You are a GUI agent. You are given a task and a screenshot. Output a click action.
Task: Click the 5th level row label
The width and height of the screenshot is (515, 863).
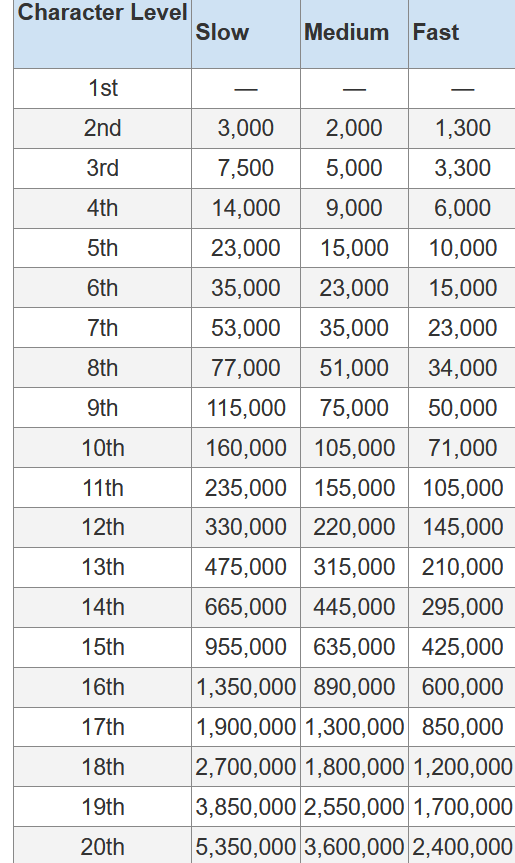coord(102,248)
